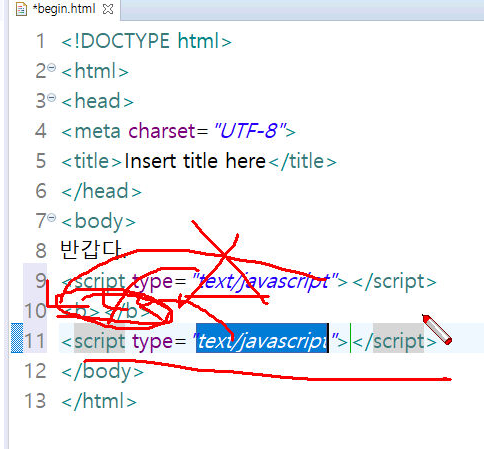Click the closing </script> tag on line 9
This screenshot has width=484, height=449.
point(394,282)
